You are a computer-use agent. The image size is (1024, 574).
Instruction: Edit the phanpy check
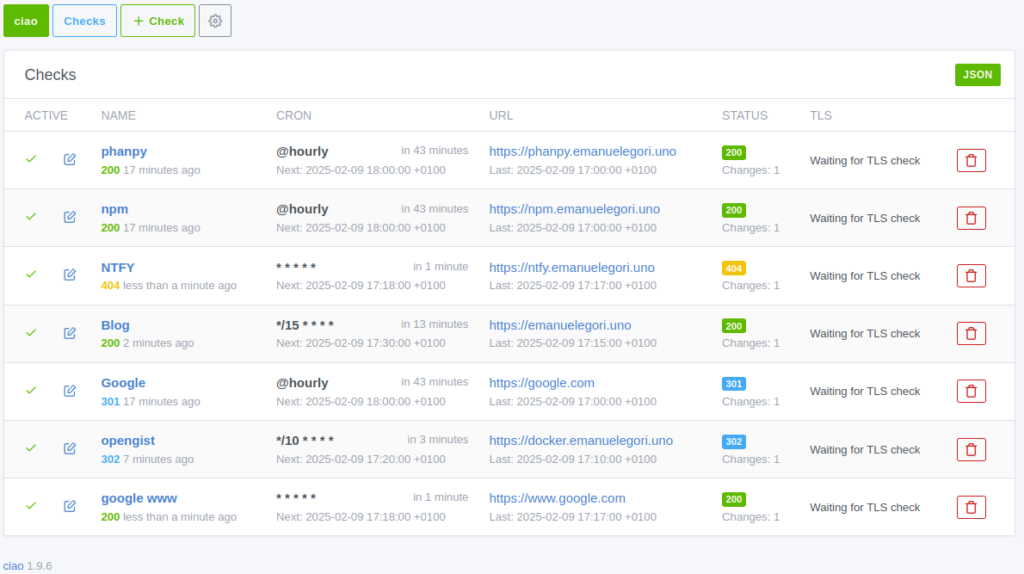(70, 159)
